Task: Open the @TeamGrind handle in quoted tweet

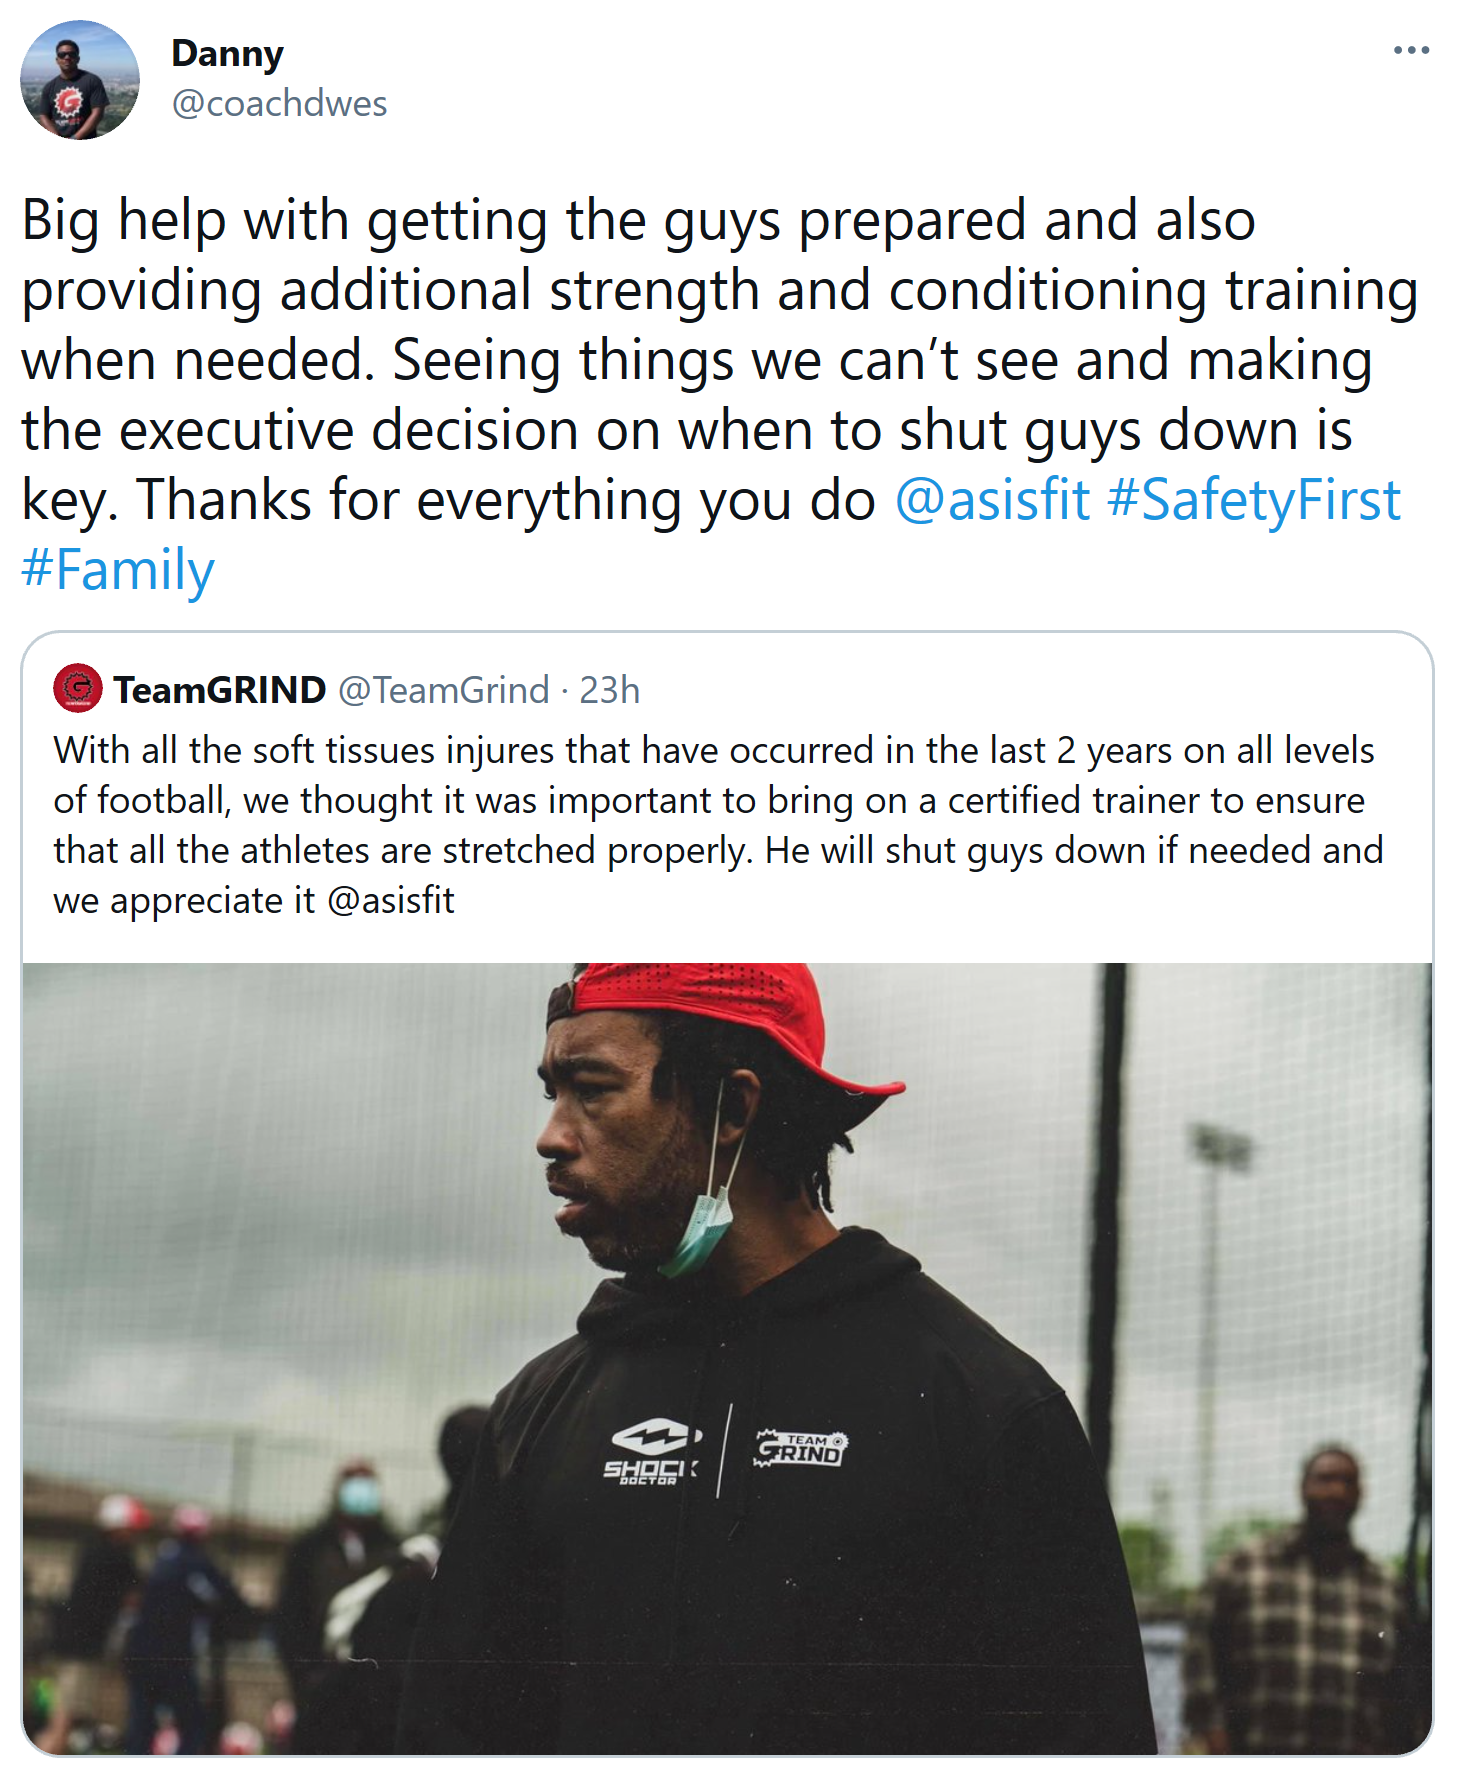Action: point(444,689)
